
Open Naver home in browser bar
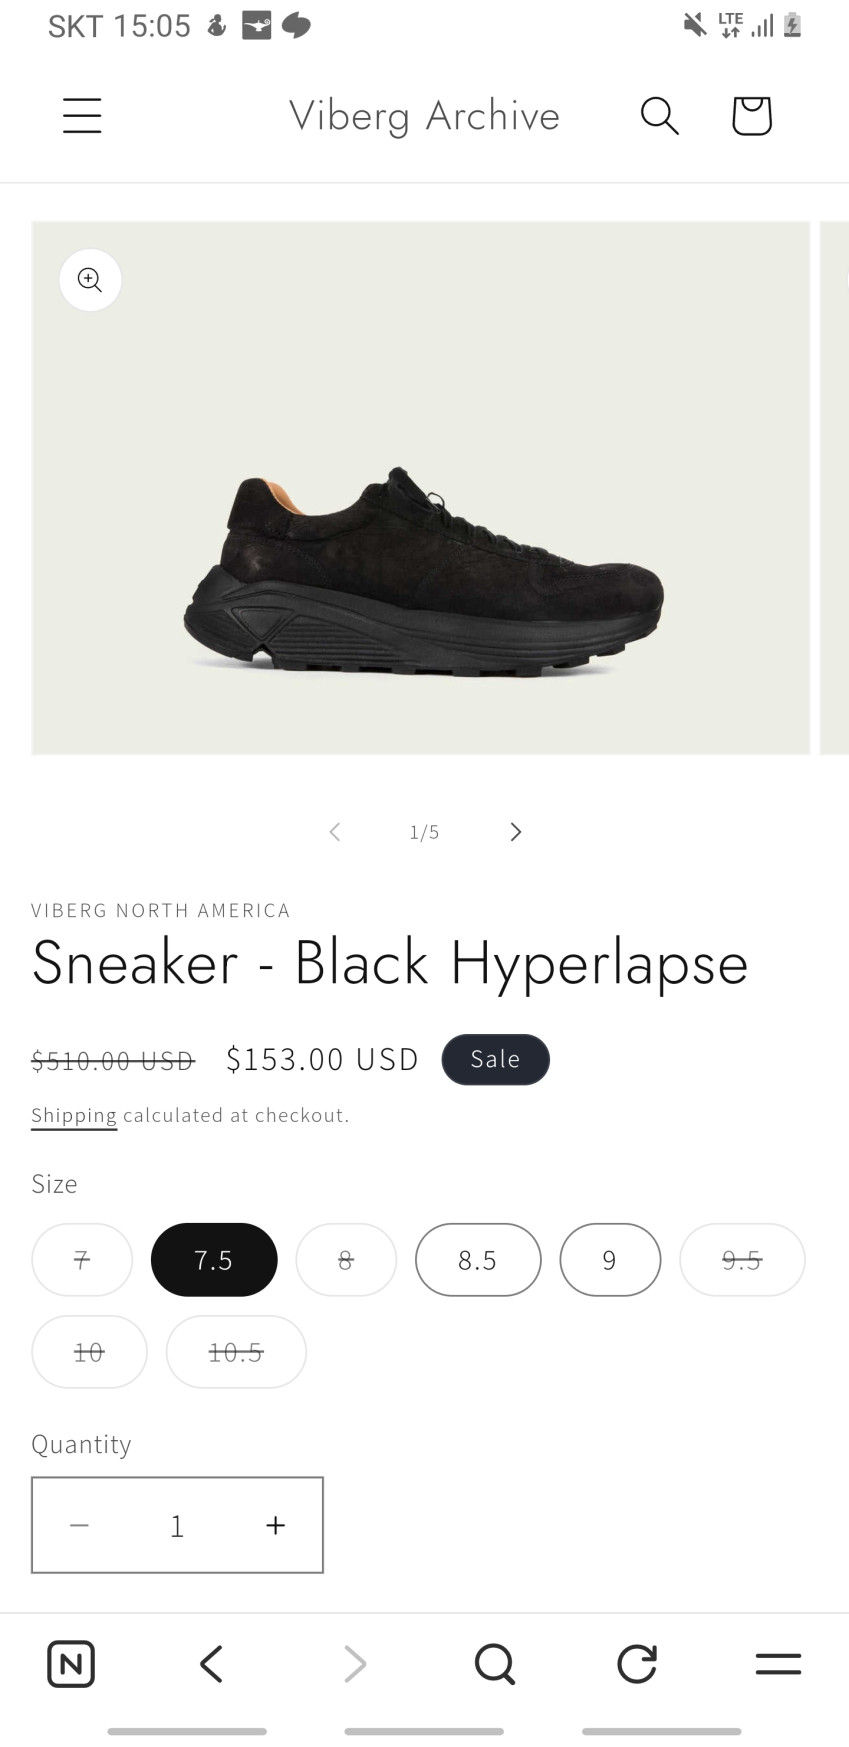(x=71, y=1664)
